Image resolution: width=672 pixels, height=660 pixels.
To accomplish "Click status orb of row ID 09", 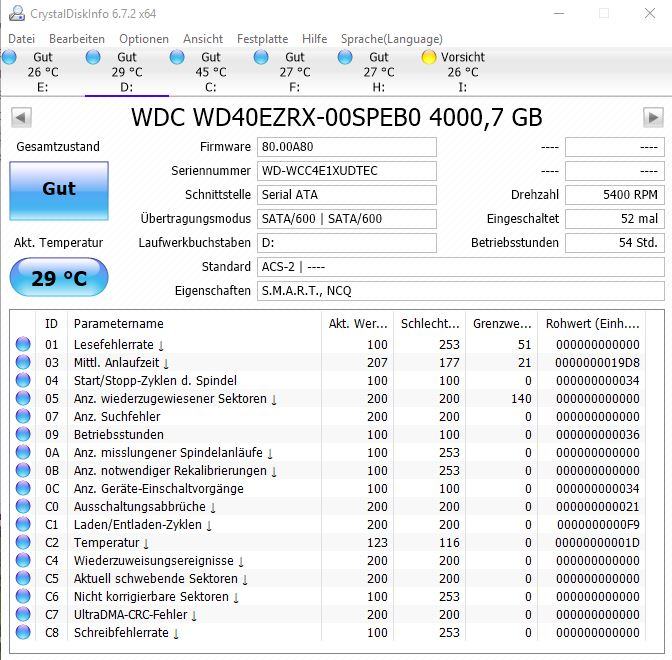I will (x=23, y=434).
